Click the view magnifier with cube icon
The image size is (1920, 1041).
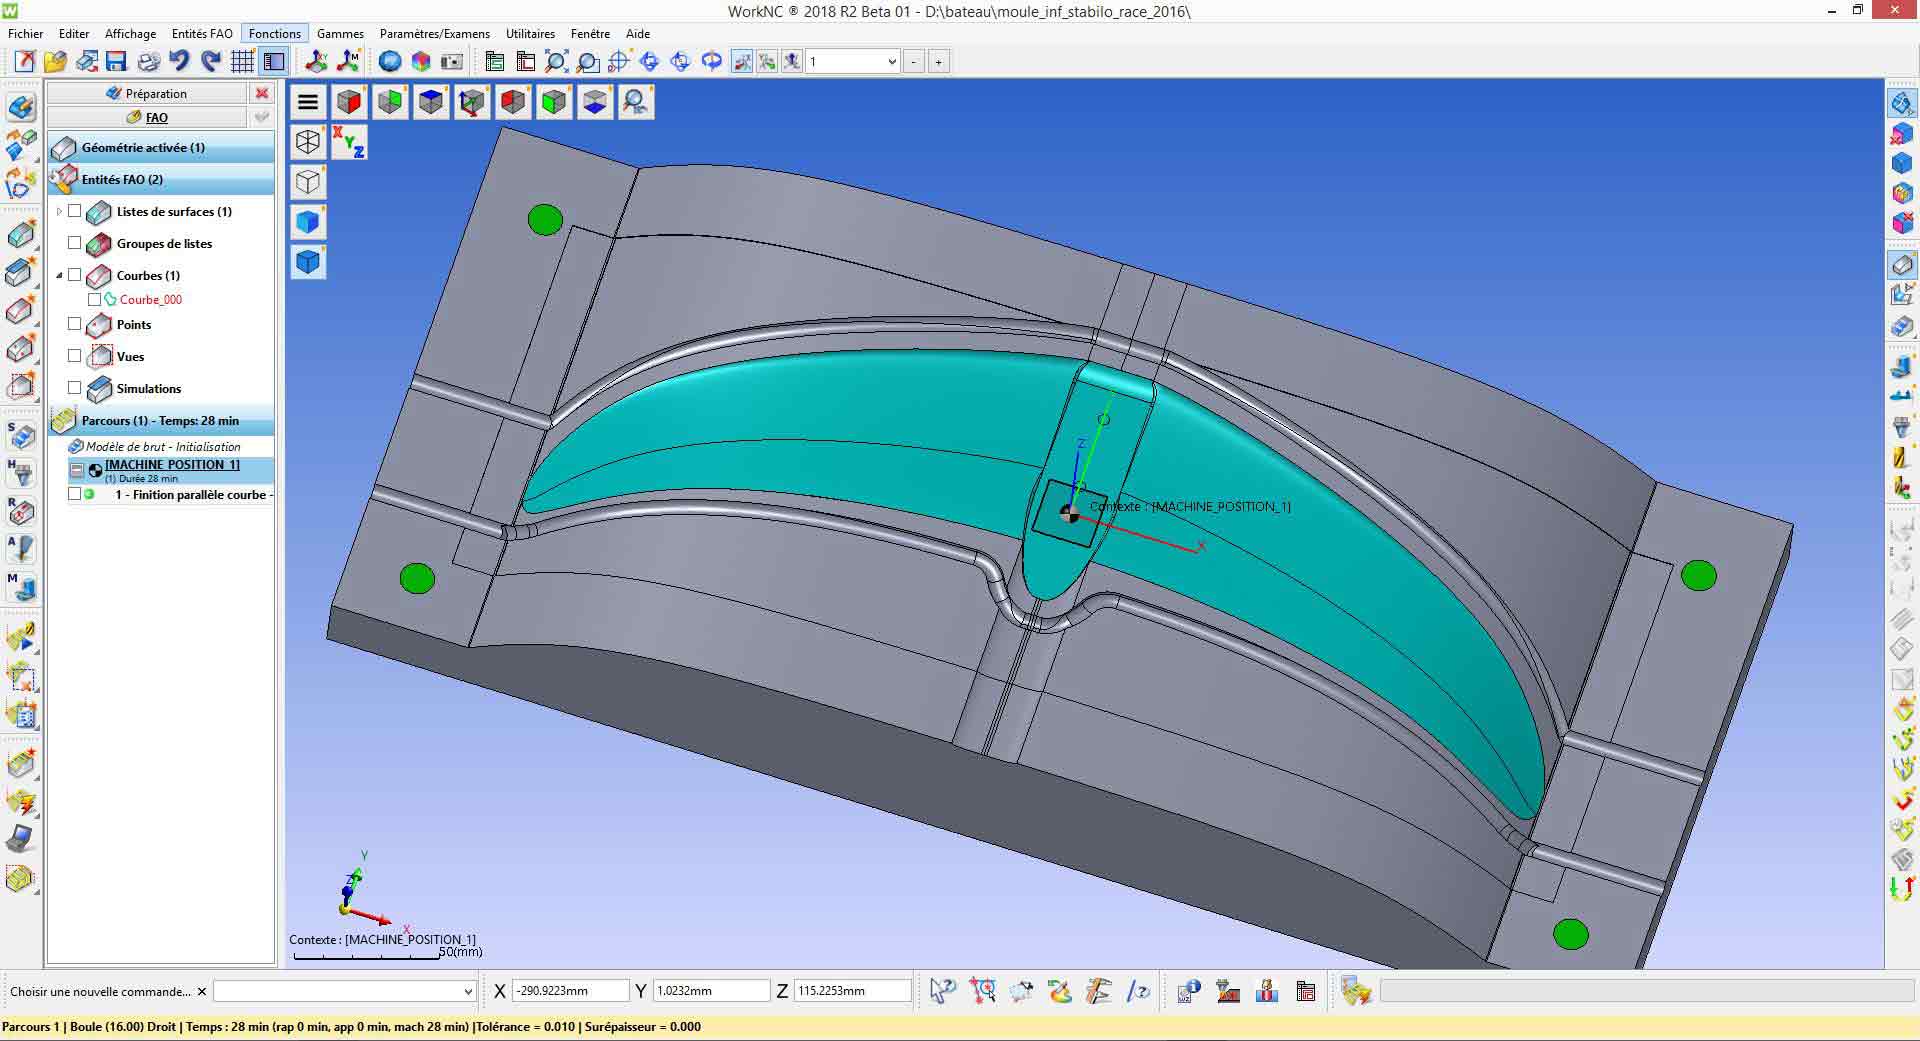click(x=636, y=102)
